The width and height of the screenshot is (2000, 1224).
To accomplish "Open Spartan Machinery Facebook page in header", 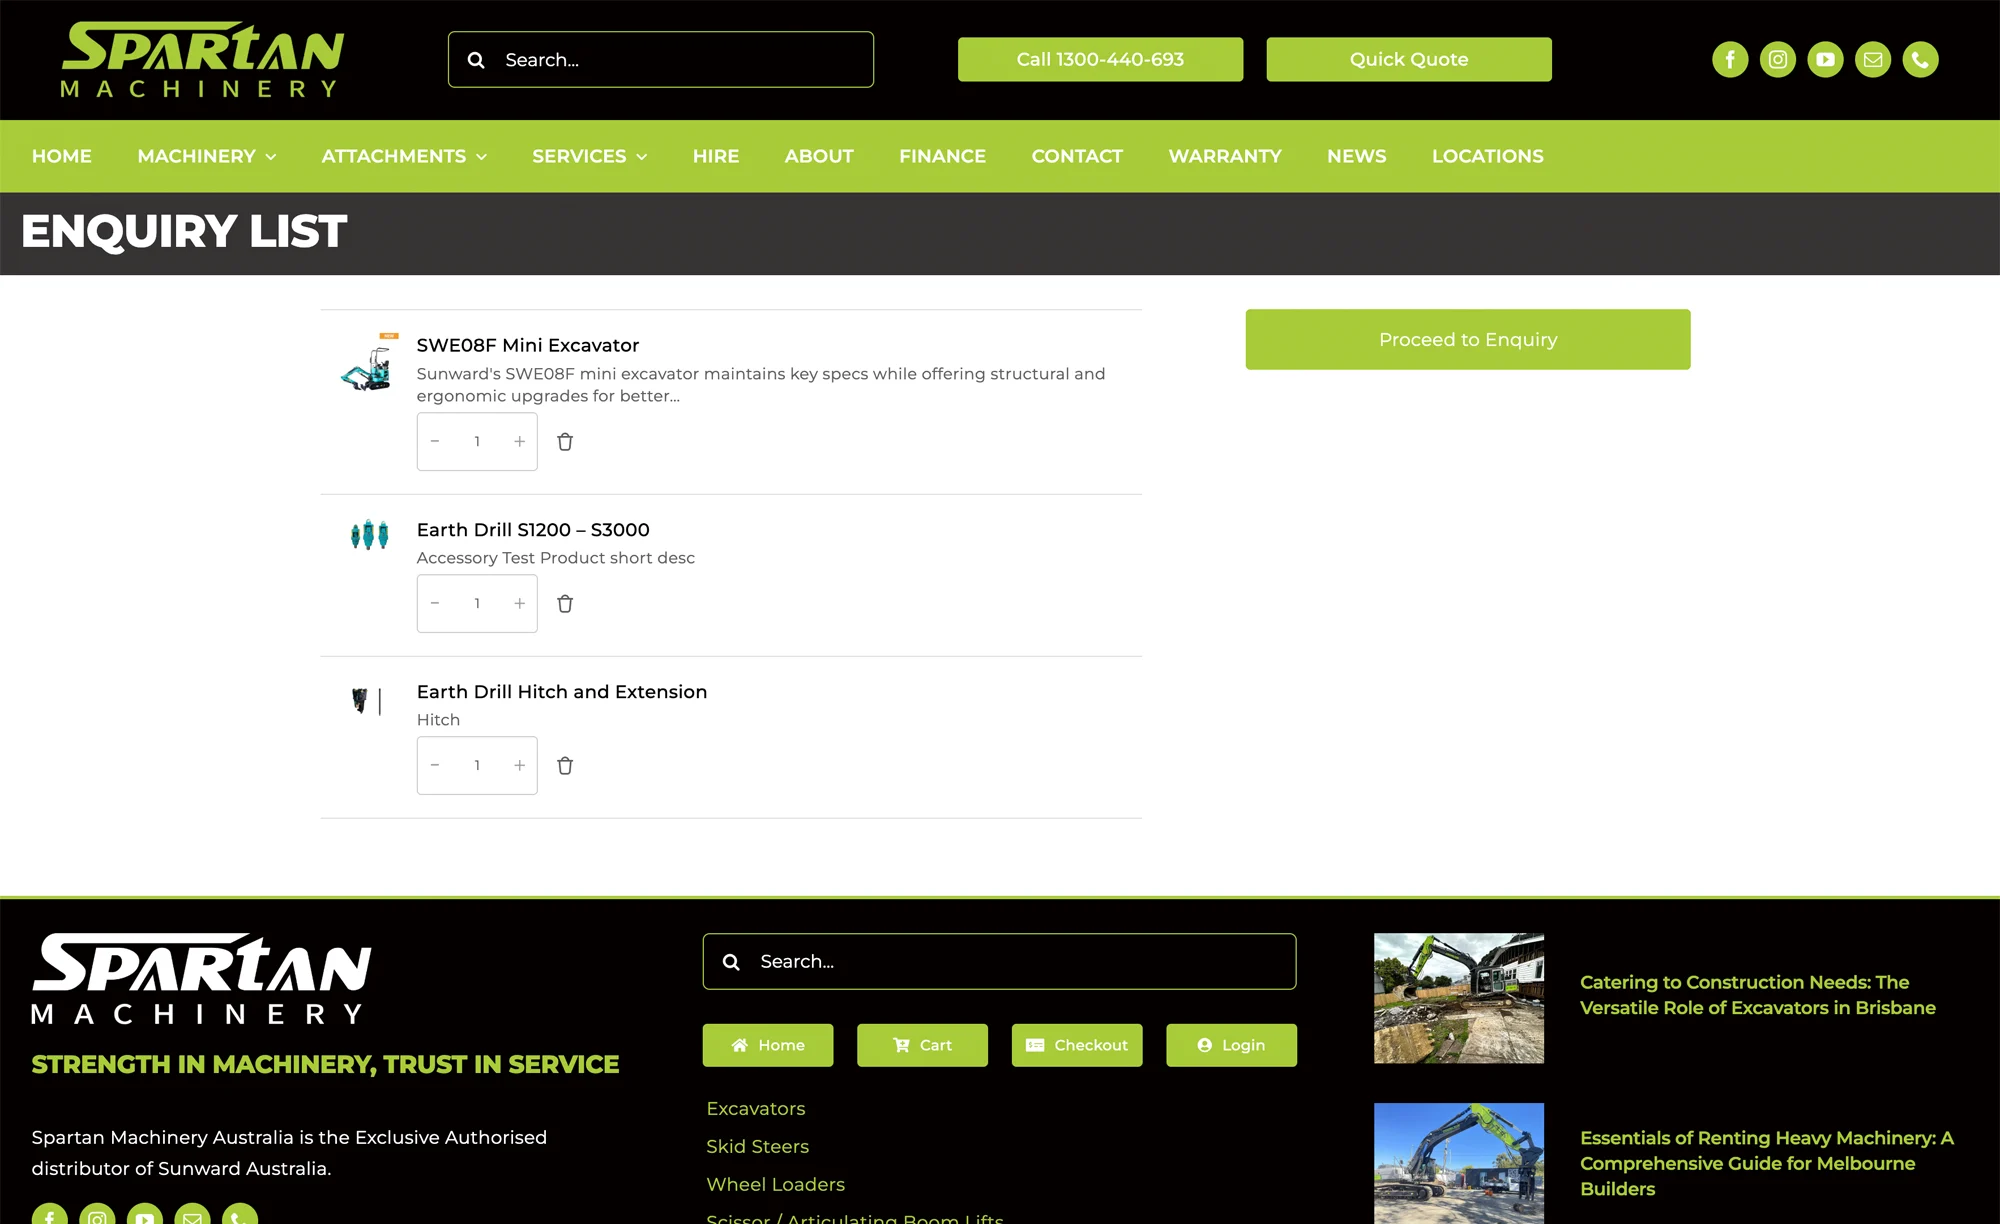I will coord(1730,59).
